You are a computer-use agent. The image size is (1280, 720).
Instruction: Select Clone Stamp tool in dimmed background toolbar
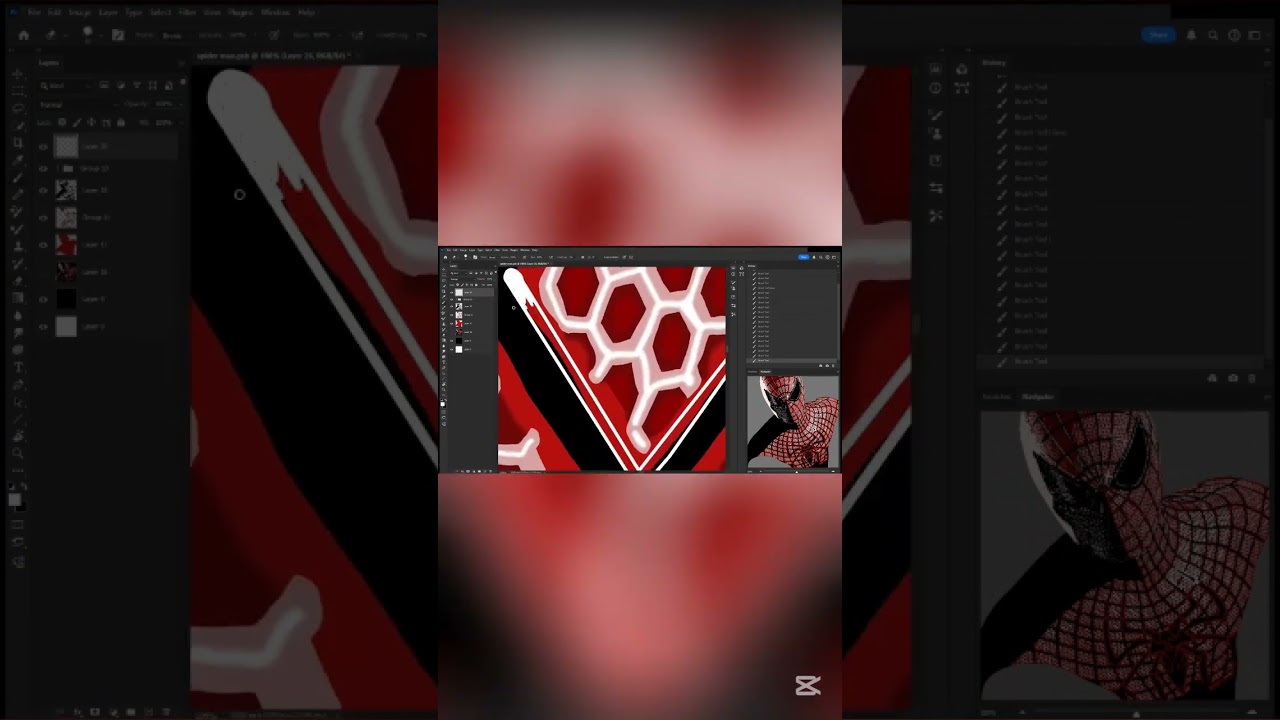pyautogui.click(x=18, y=246)
